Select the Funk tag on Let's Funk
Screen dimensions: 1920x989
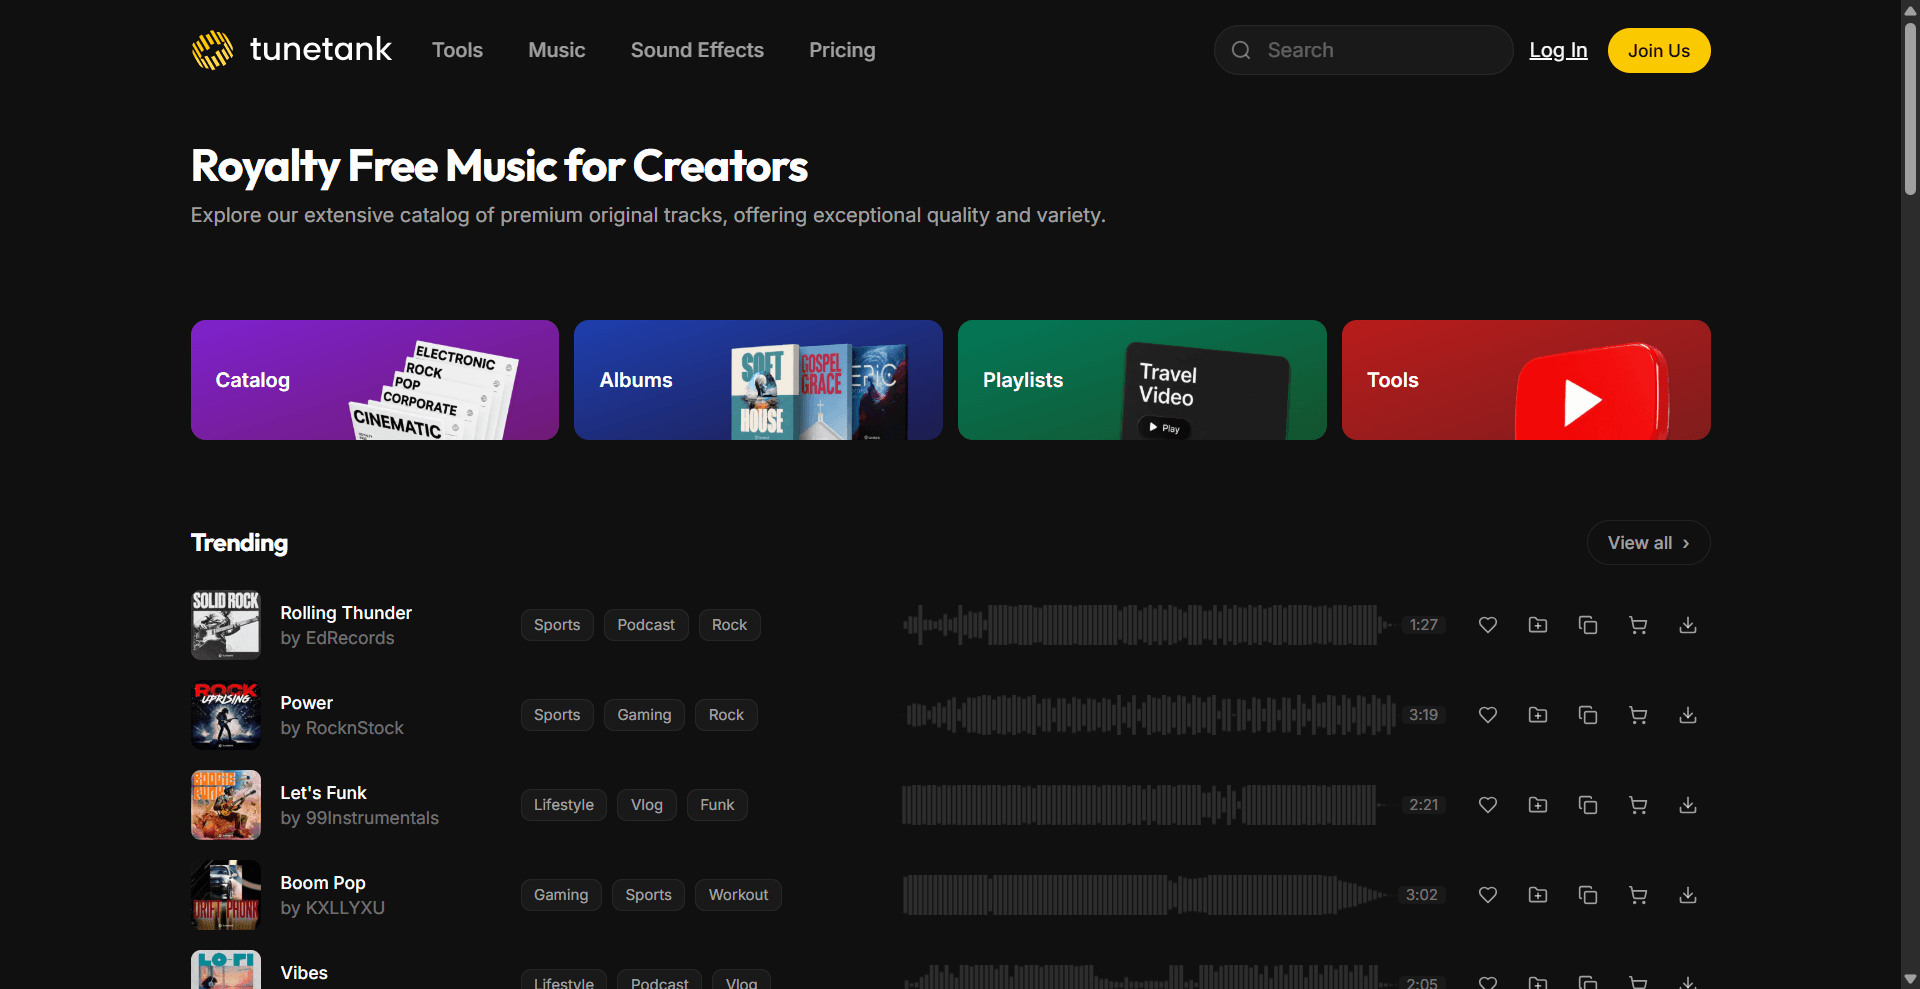pyautogui.click(x=717, y=805)
